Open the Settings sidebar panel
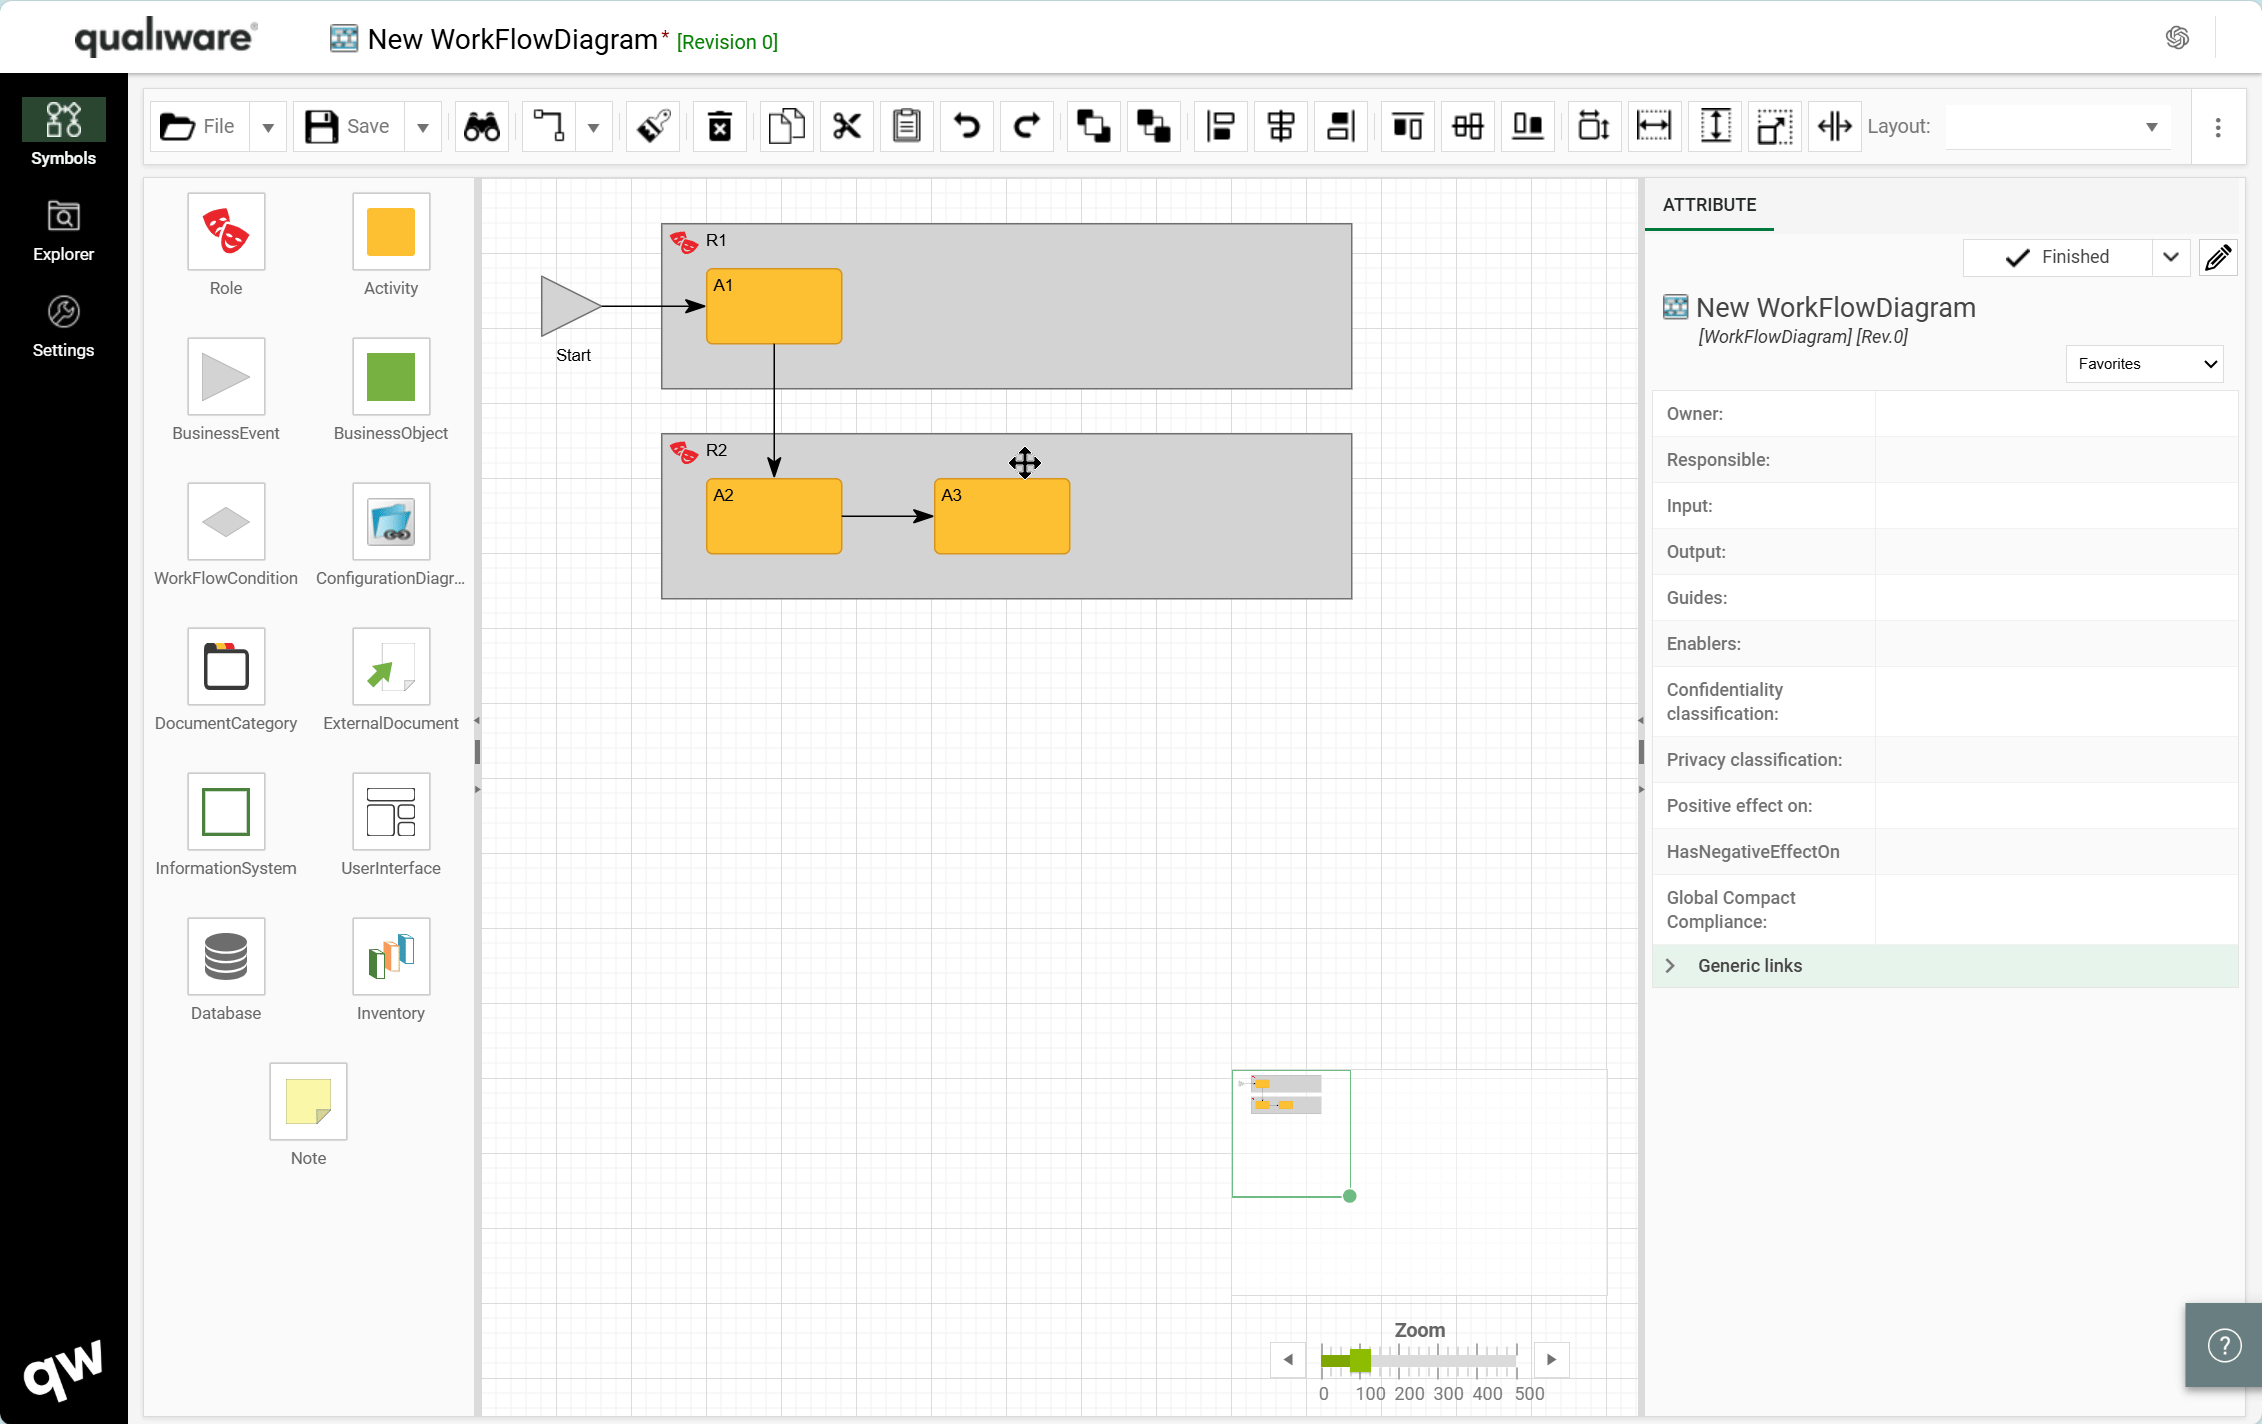 (63, 324)
